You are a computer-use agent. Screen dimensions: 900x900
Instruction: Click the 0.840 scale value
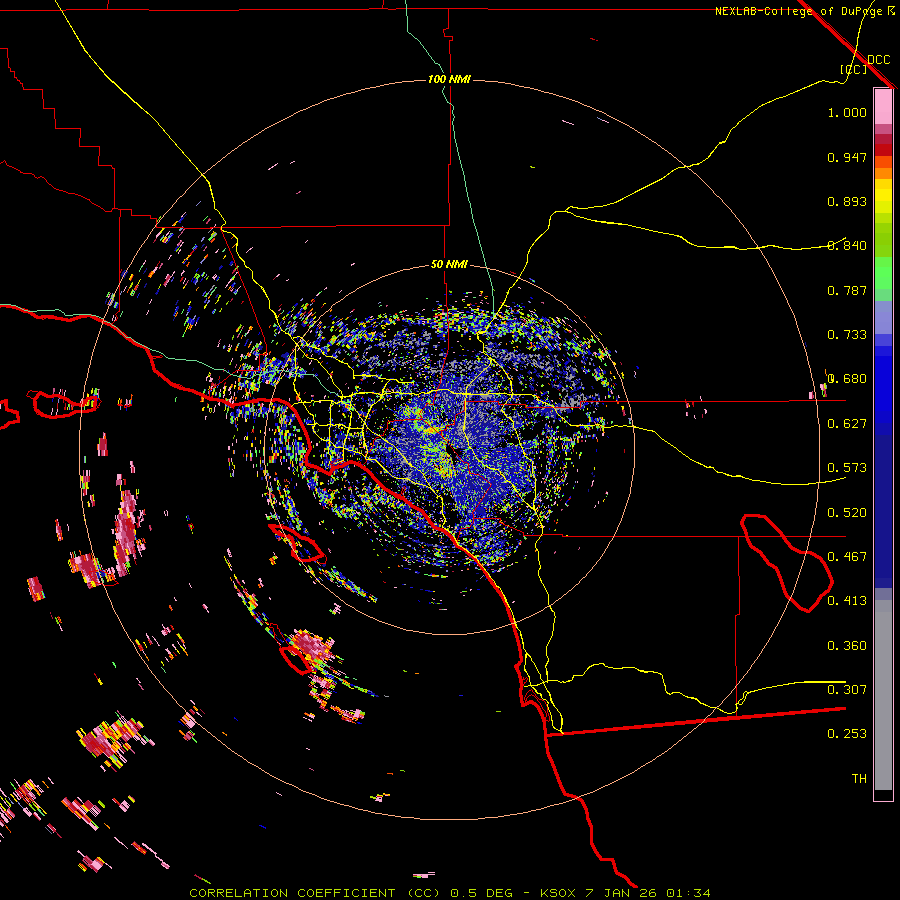[x=847, y=246]
